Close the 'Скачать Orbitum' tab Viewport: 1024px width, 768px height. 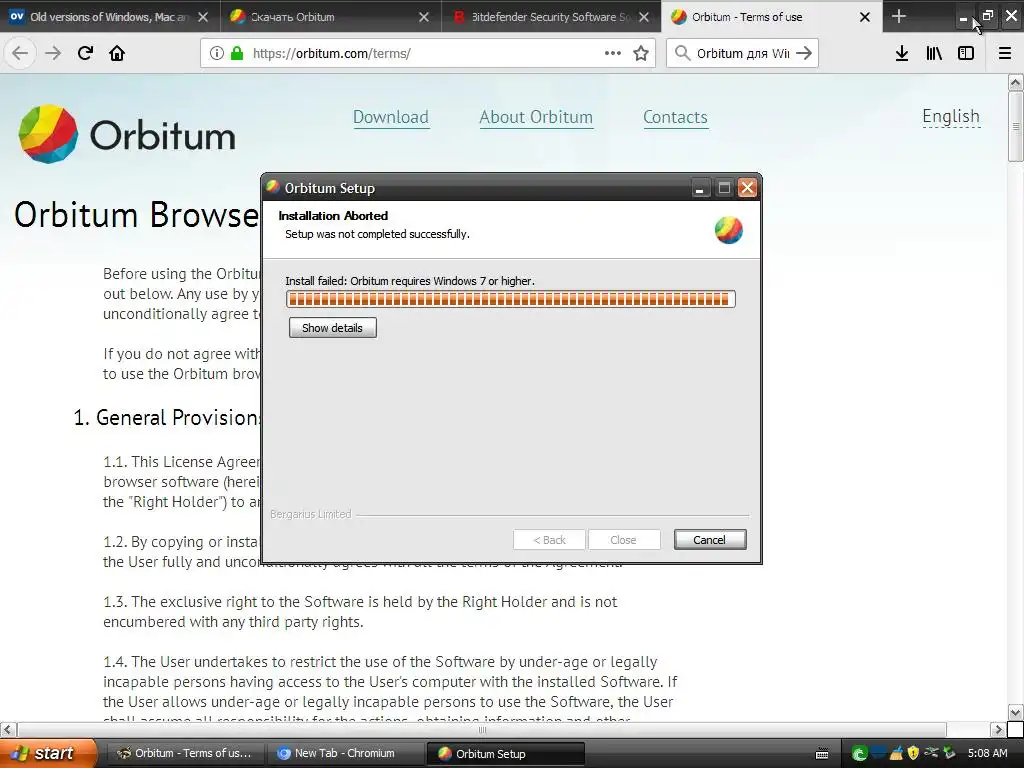pyautogui.click(x=424, y=17)
